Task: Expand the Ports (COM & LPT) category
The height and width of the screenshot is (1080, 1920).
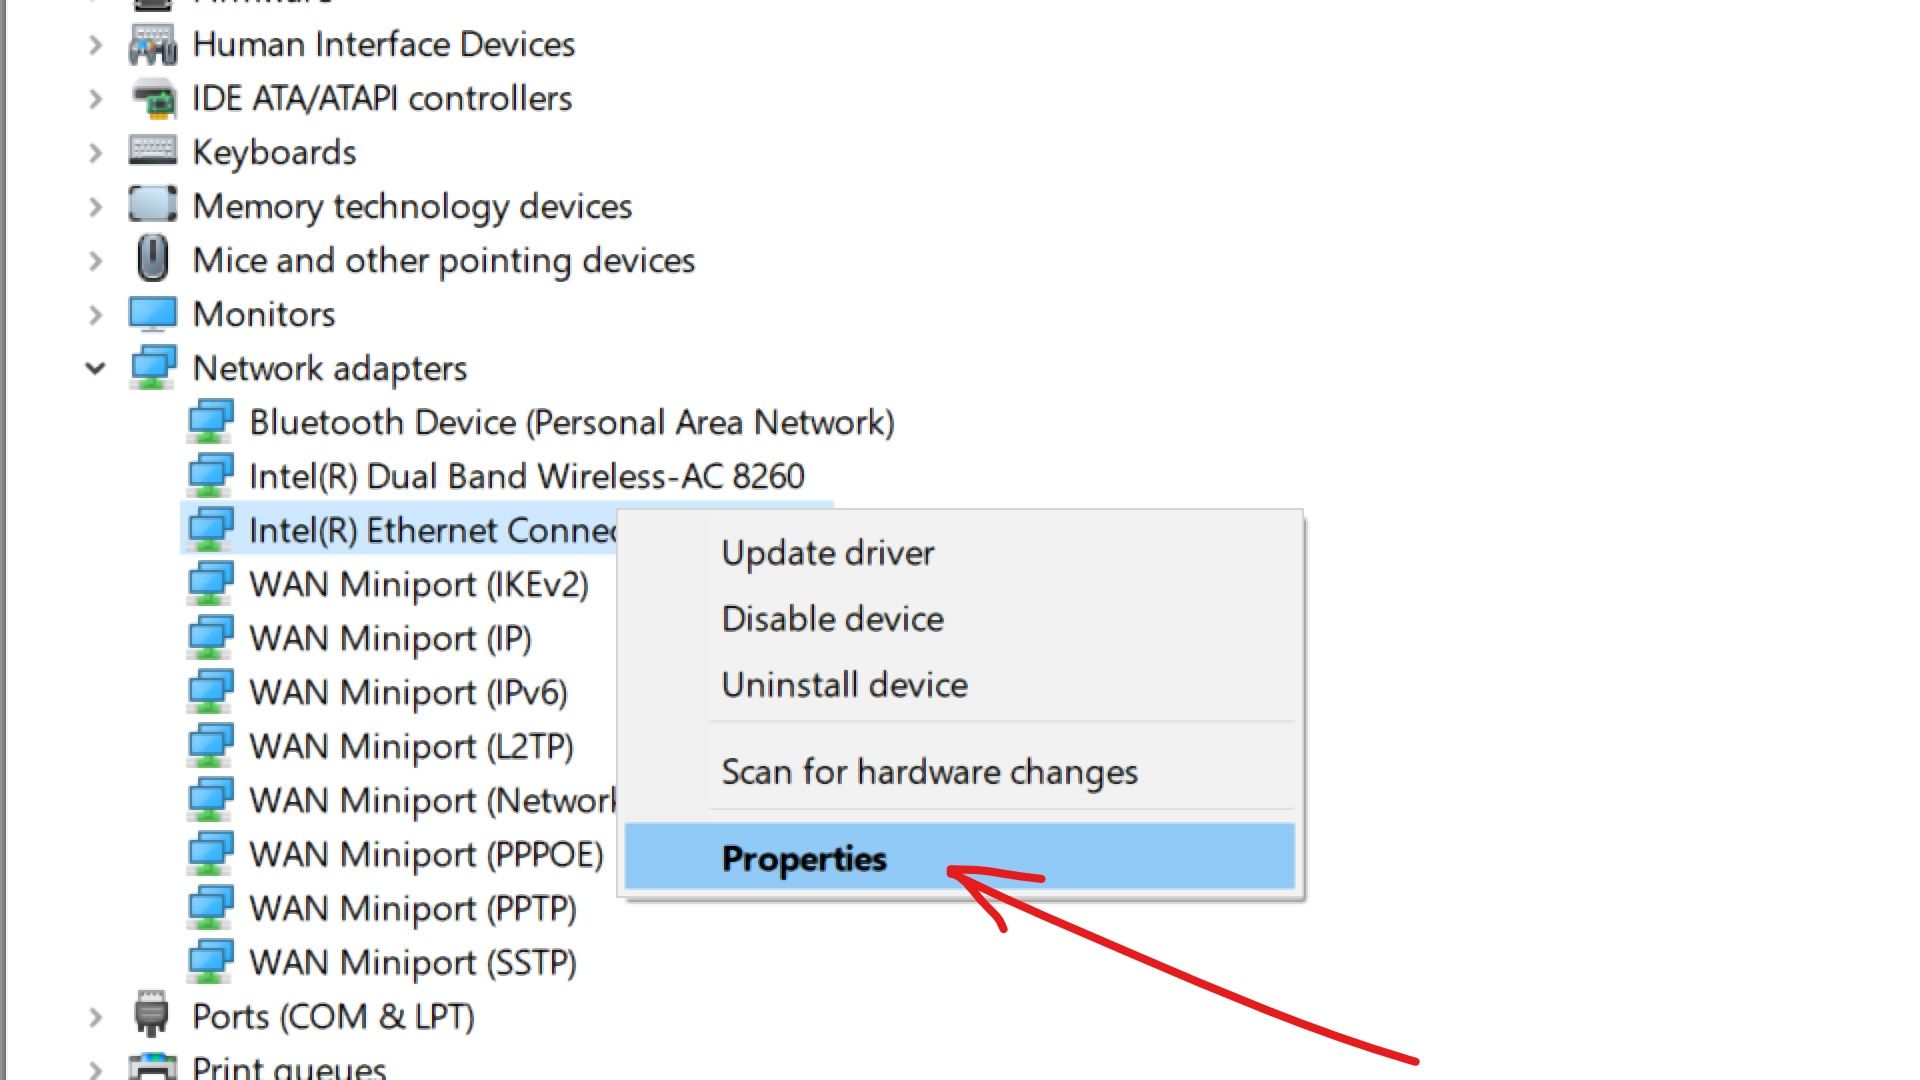Action: [x=95, y=1016]
